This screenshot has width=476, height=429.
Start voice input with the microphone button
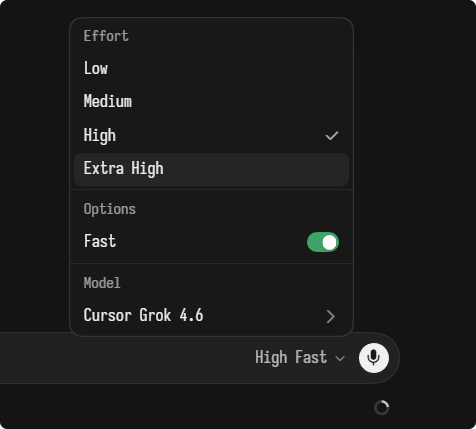click(374, 358)
